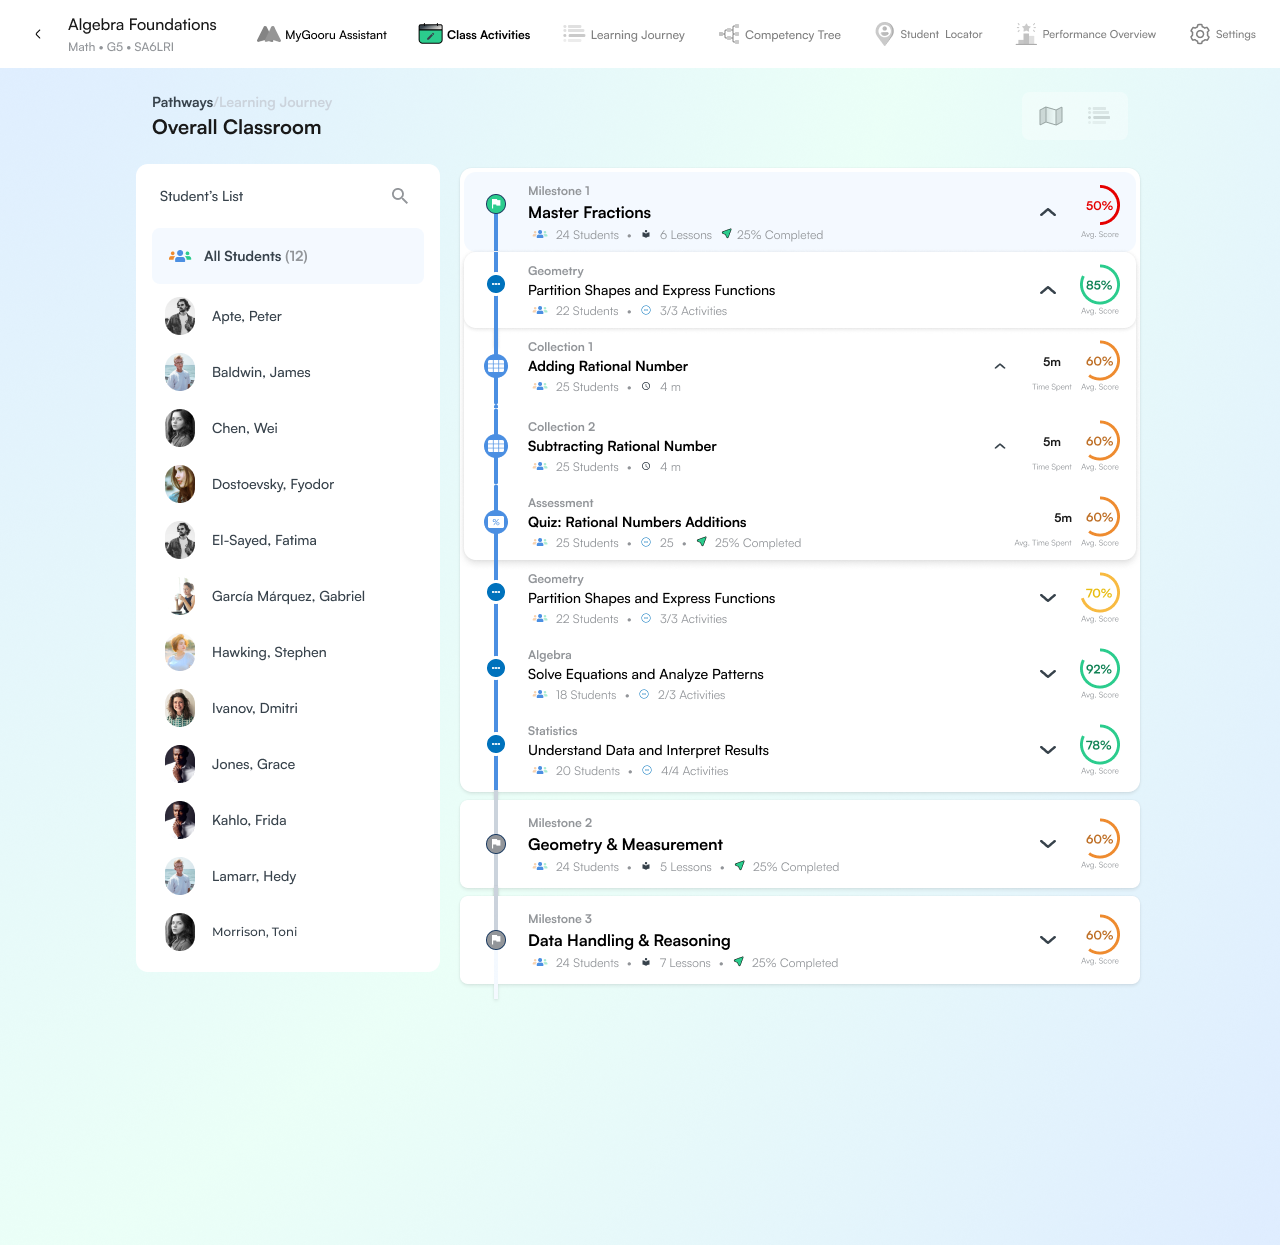Click the Settings gear icon

click(1200, 34)
